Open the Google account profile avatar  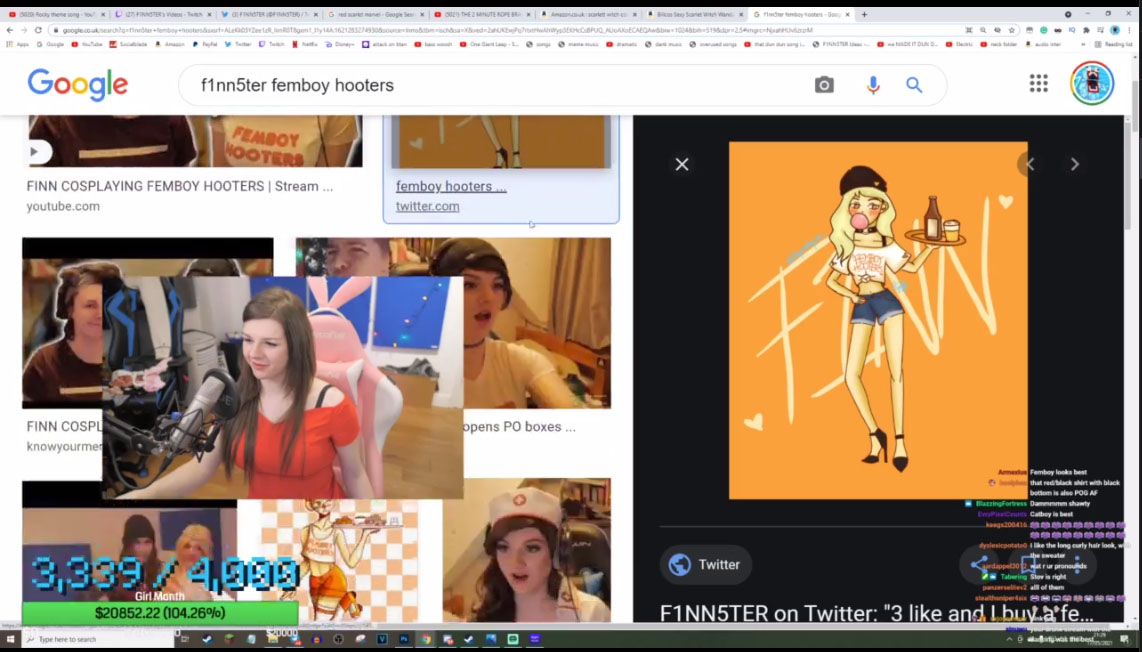click(x=1092, y=83)
